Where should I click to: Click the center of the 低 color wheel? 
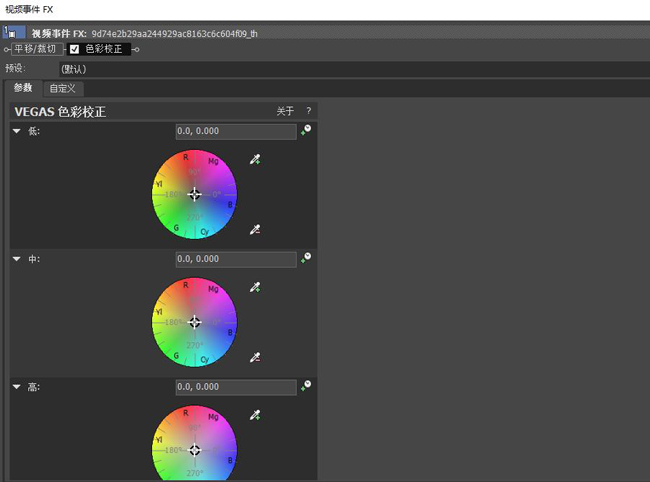pos(194,194)
